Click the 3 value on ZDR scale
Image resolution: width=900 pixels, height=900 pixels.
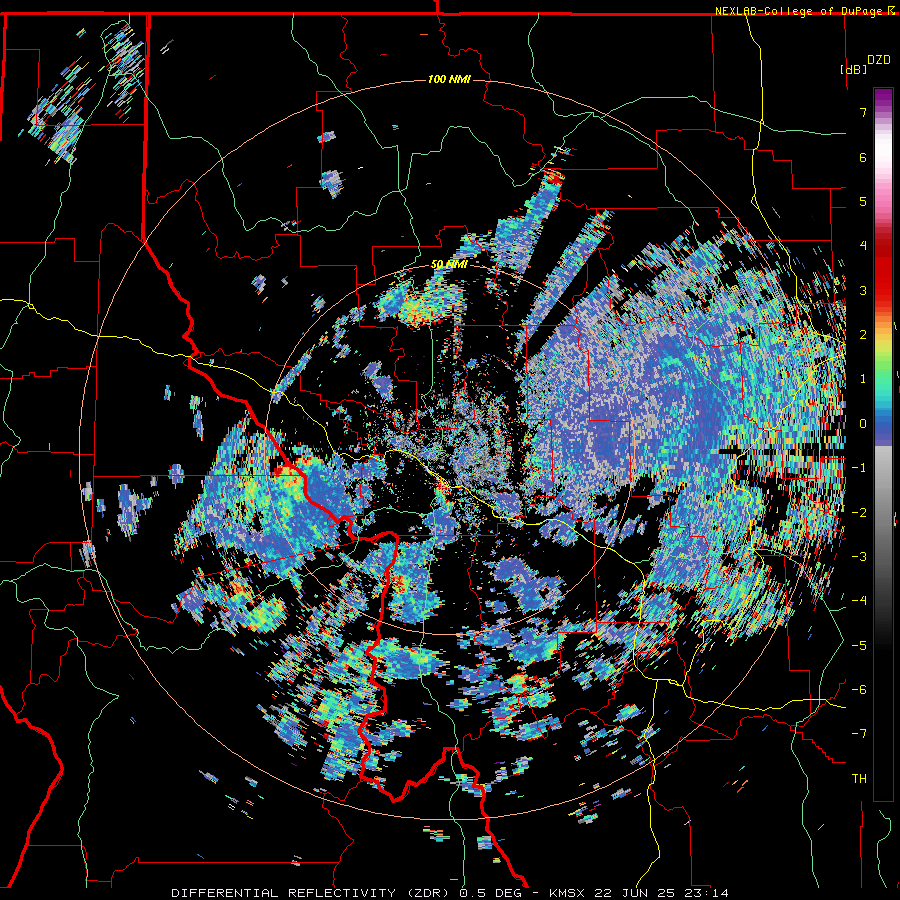tap(863, 290)
